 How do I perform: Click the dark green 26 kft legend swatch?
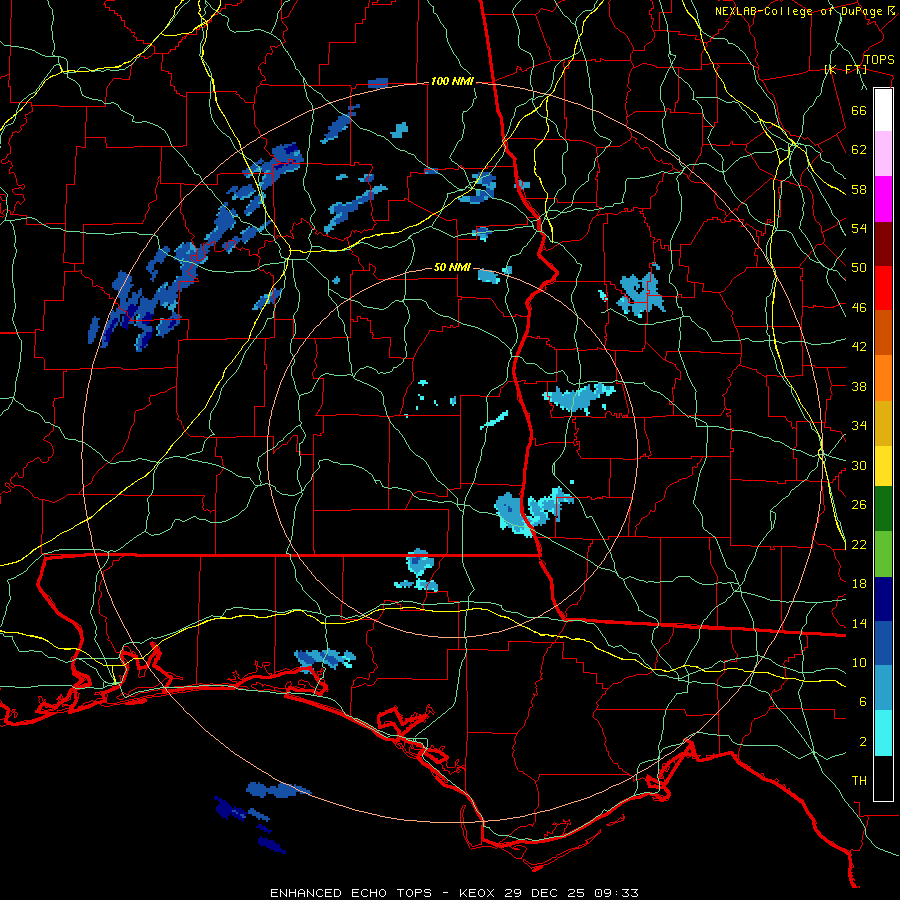883,509
